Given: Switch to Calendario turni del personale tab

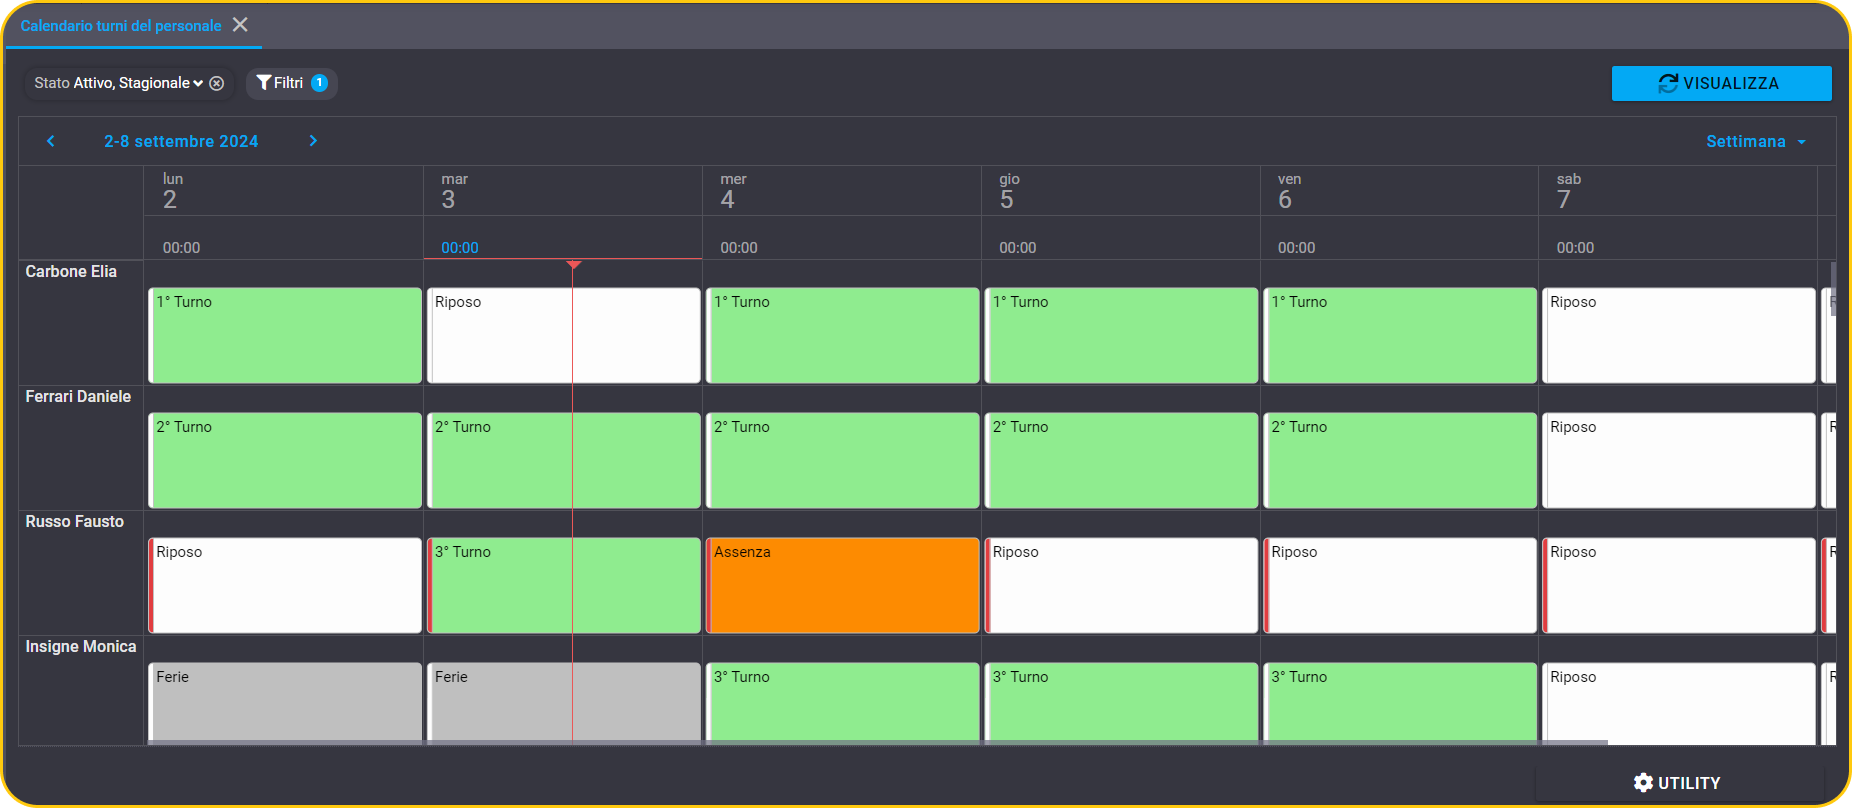Looking at the screenshot, I should click(121, 26).
